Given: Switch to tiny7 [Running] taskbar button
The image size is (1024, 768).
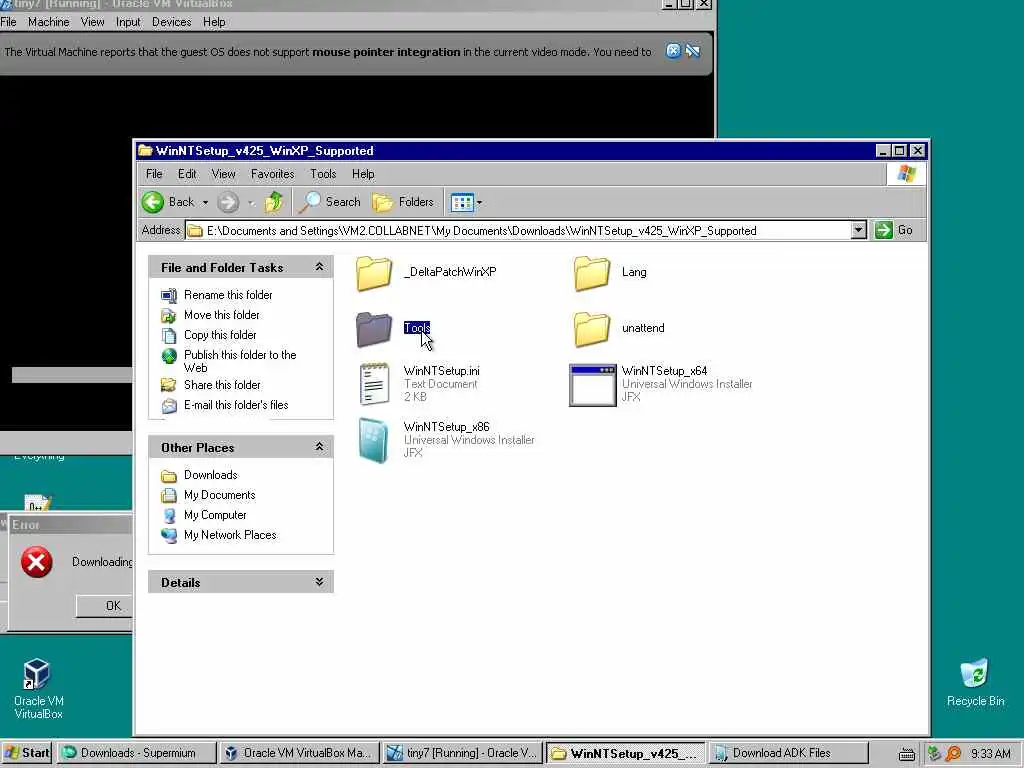Looking at the screenshot, I should tap(462, 753).
